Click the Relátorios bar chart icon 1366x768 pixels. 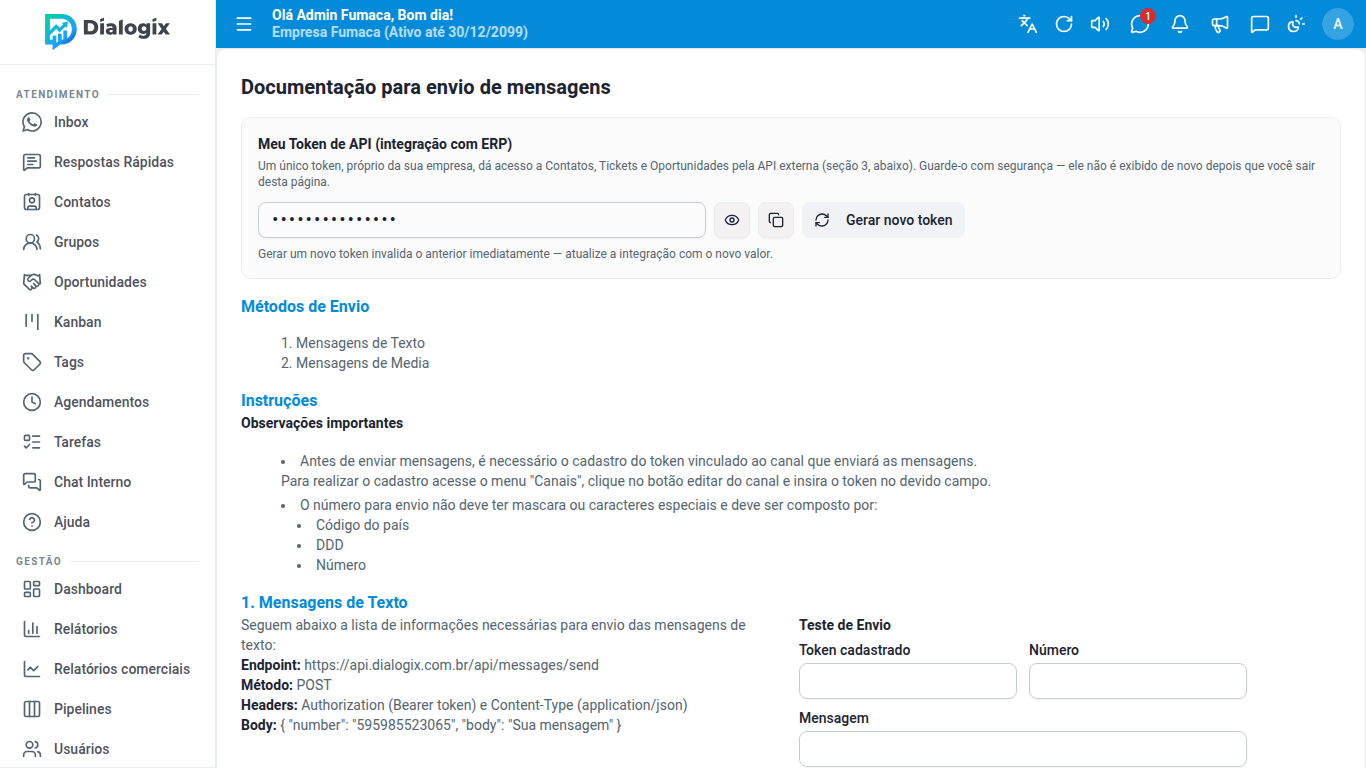pyautogui.click(x=32, y=629)
